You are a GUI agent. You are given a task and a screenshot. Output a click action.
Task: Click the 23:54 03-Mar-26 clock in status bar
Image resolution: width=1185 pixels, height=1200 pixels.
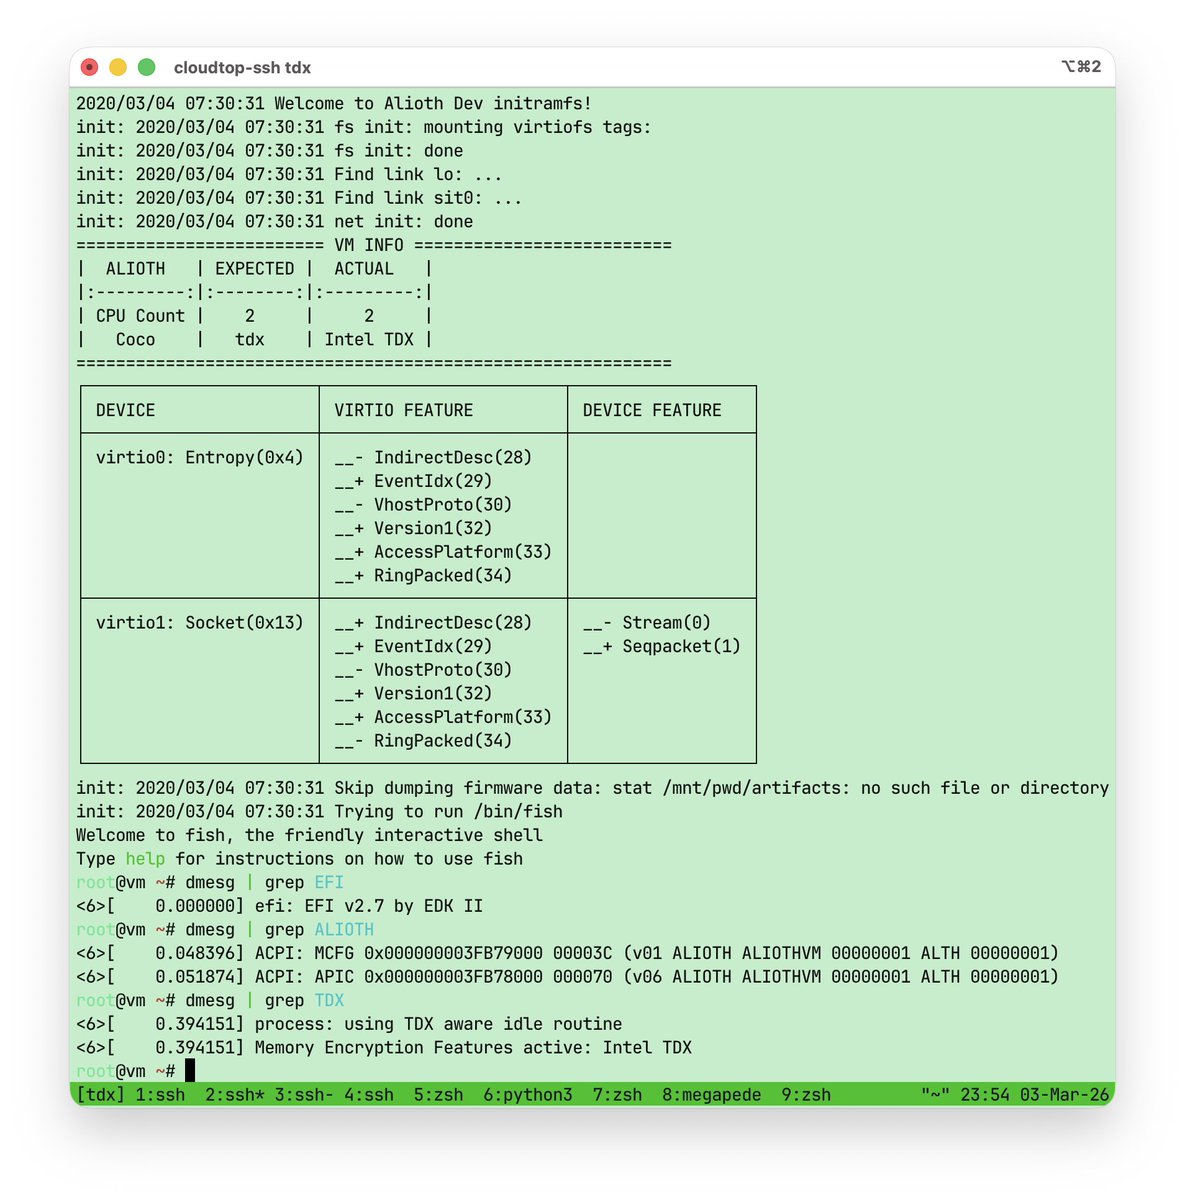pyautogui.click(x=1035, y=1095)
